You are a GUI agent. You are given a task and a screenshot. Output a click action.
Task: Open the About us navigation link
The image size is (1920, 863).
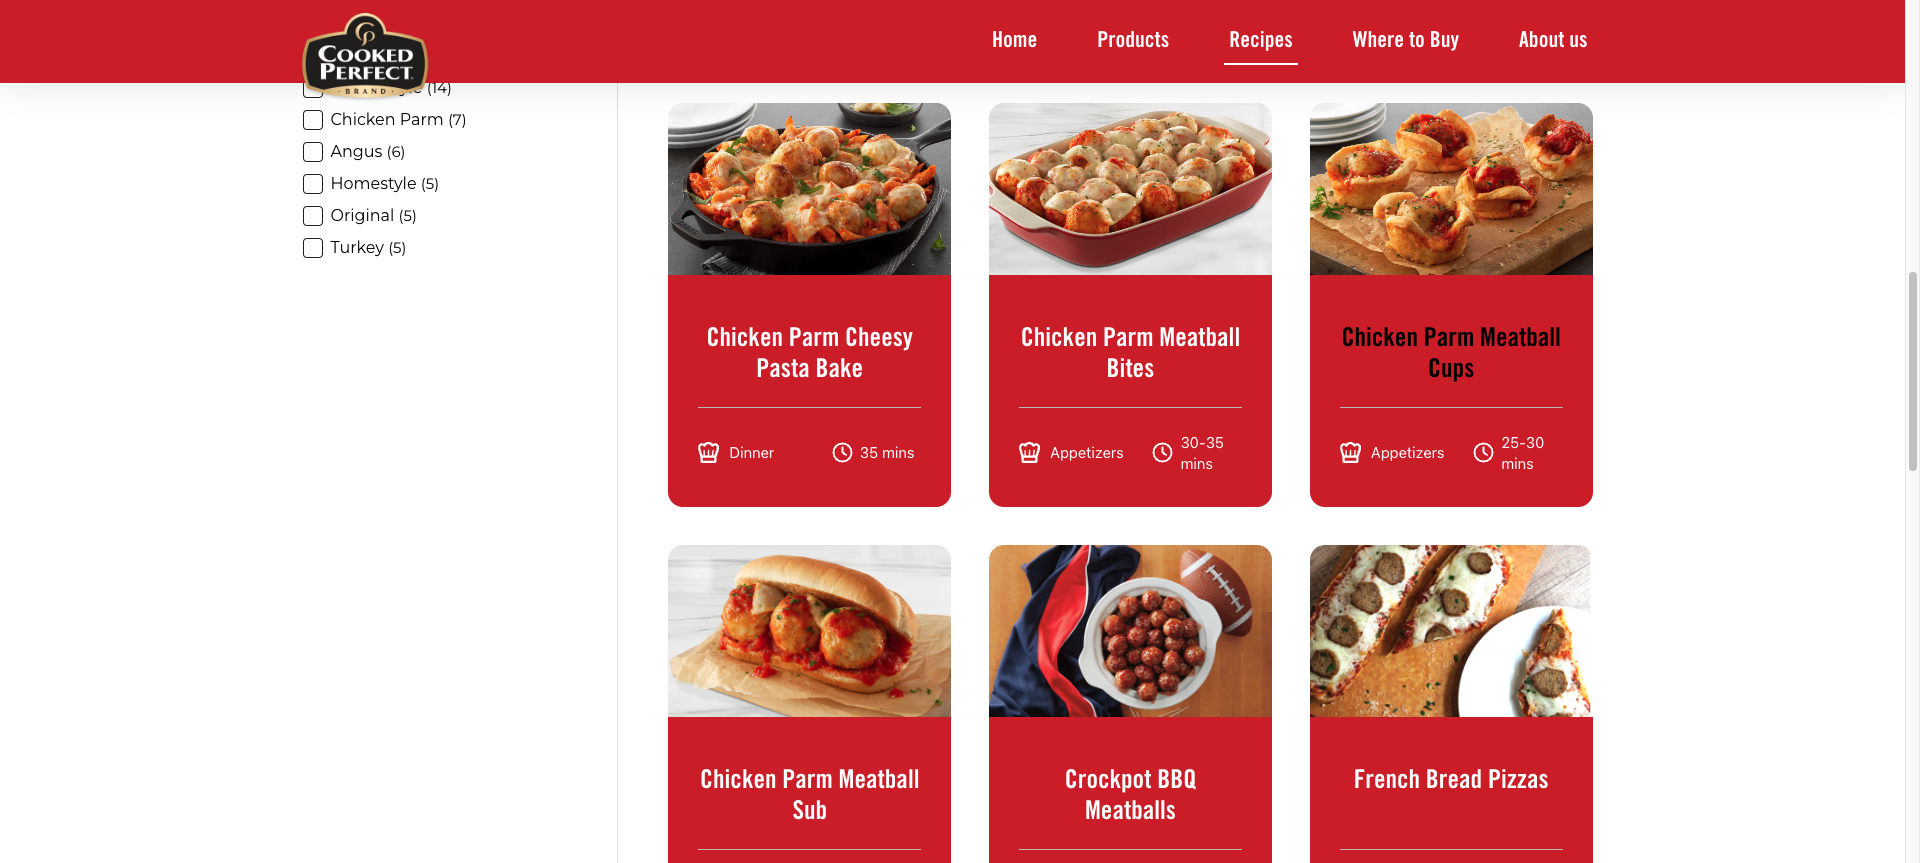click(x=1552, y=40)
